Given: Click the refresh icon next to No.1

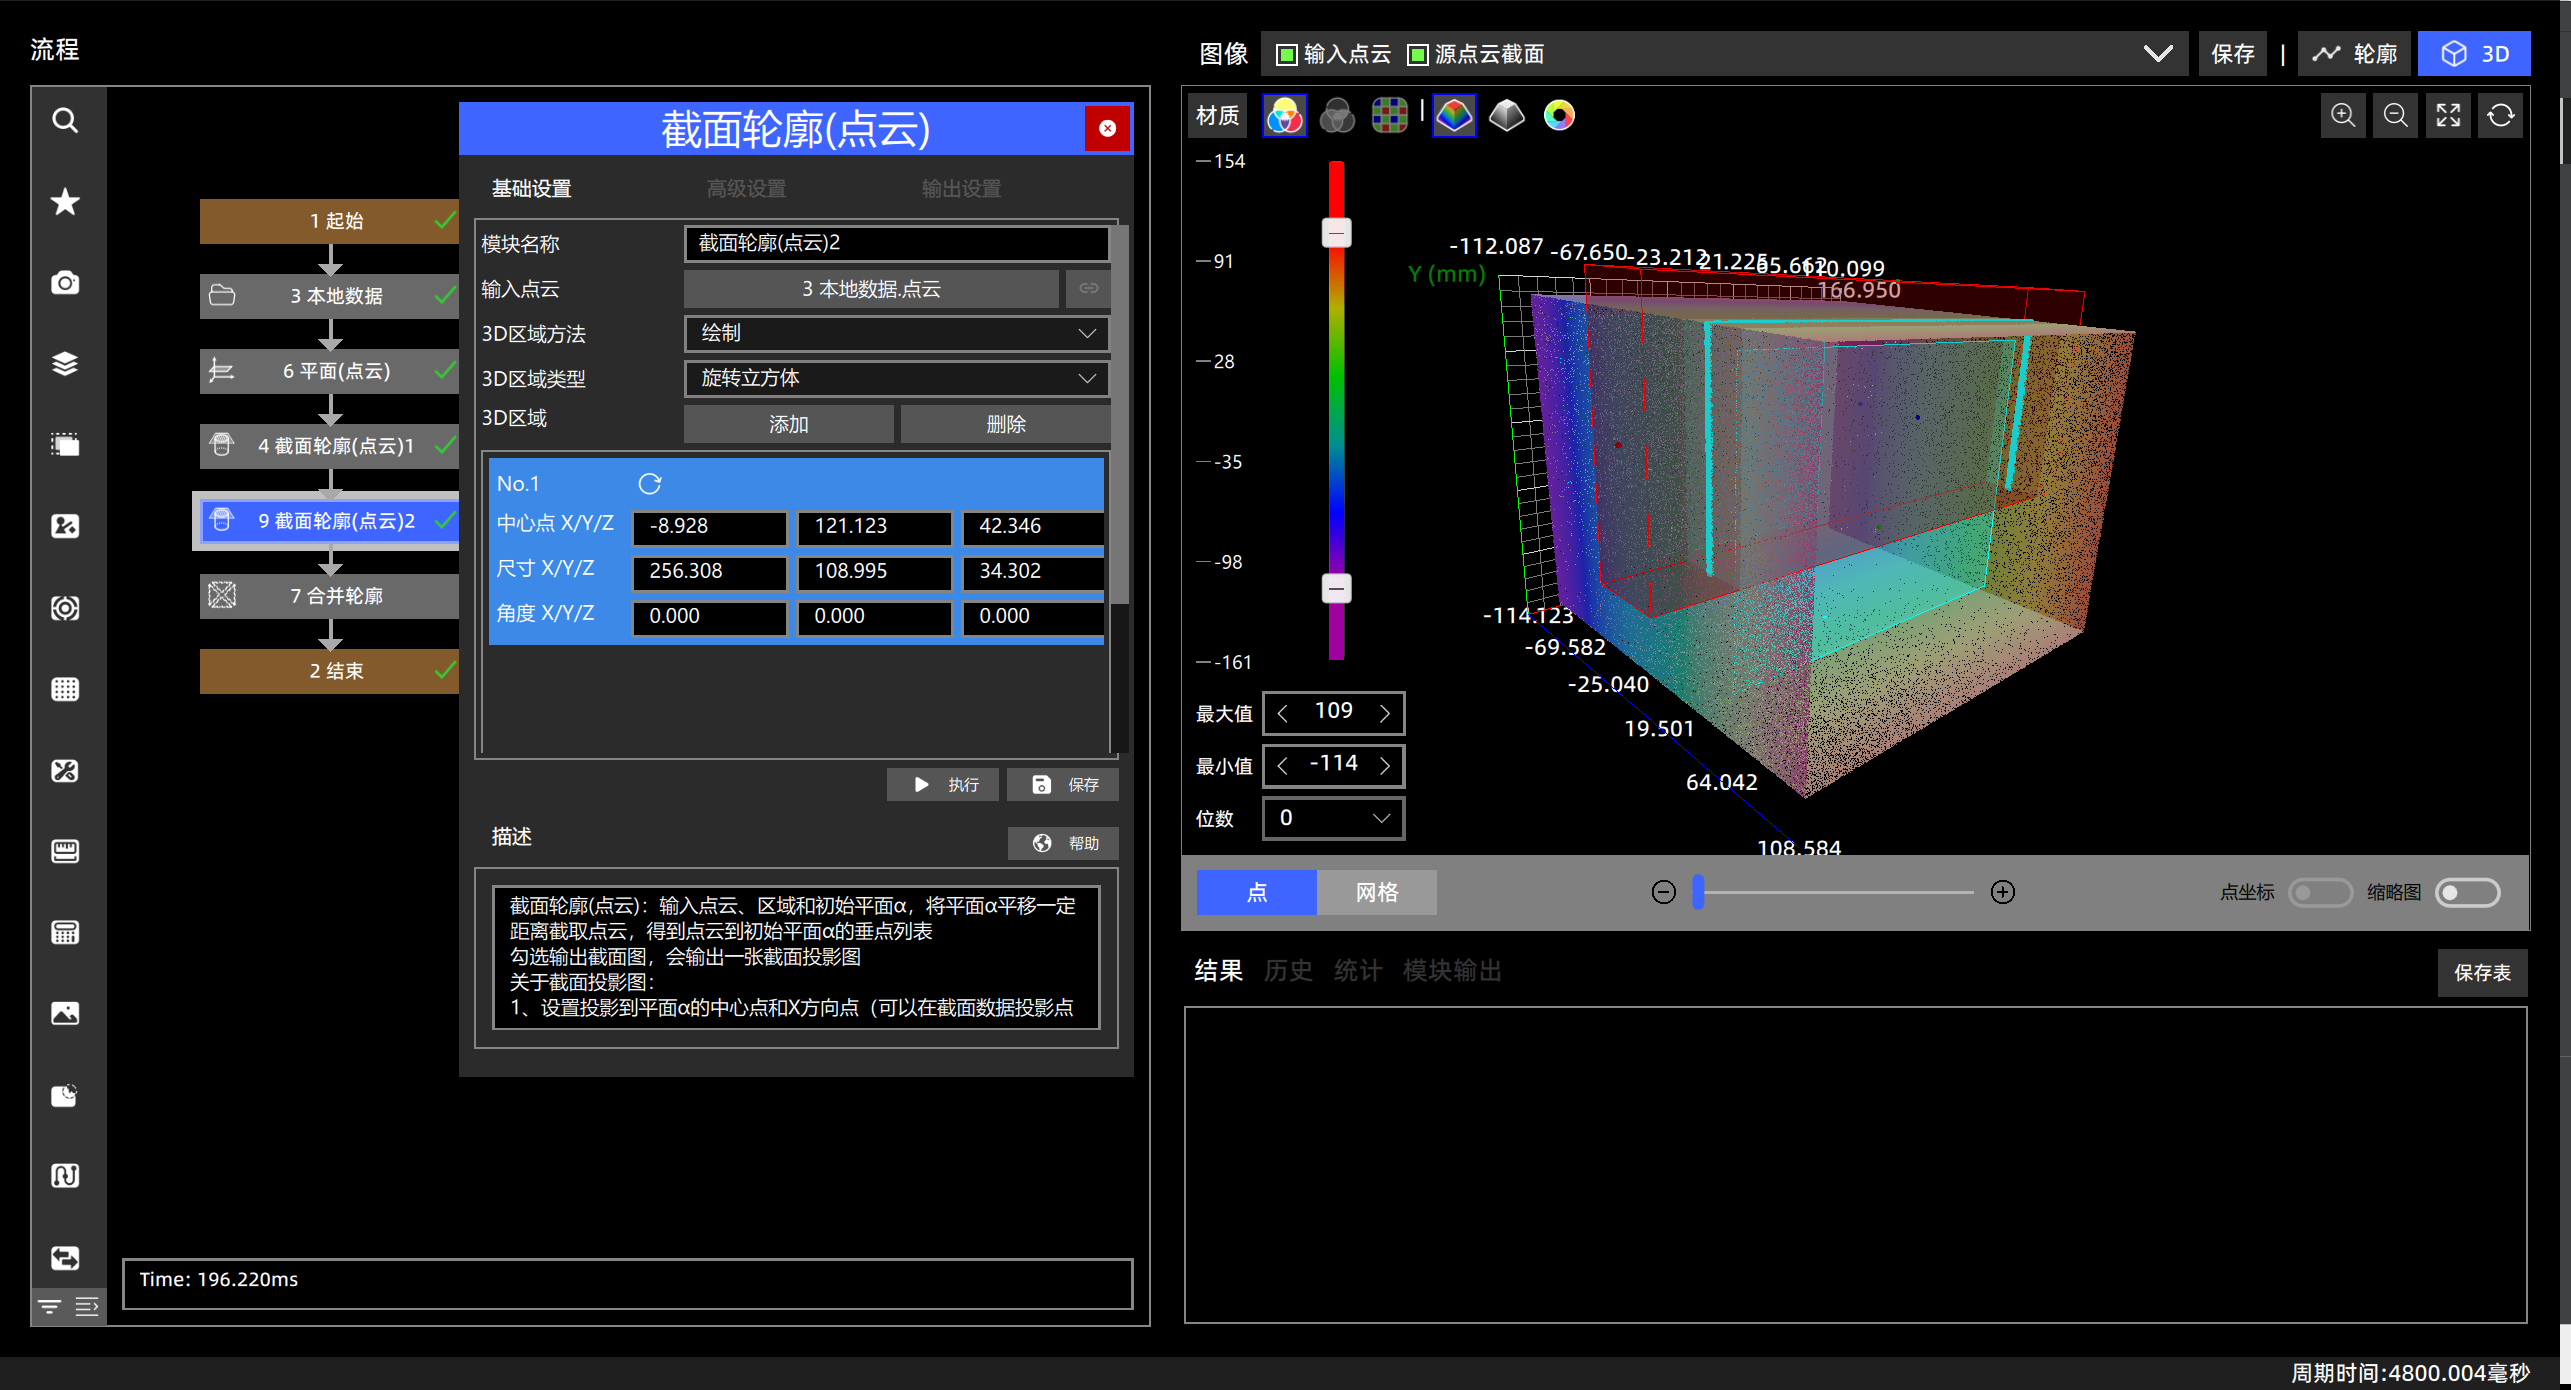Looking at the screenshot, I should pyautogui.click(x=650, y=484).
